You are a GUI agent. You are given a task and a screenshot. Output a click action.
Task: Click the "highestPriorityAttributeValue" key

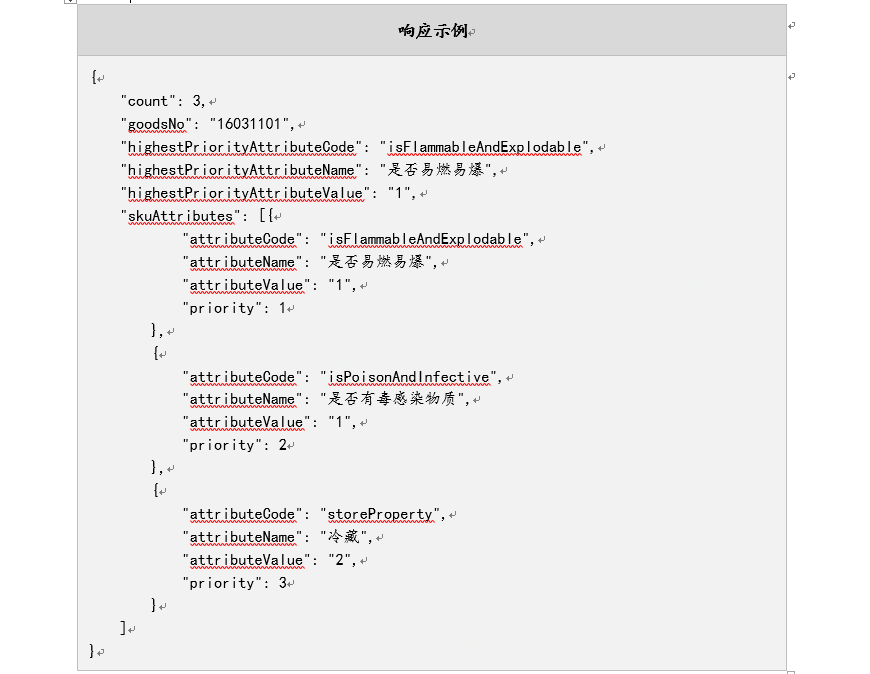point(241,193)
